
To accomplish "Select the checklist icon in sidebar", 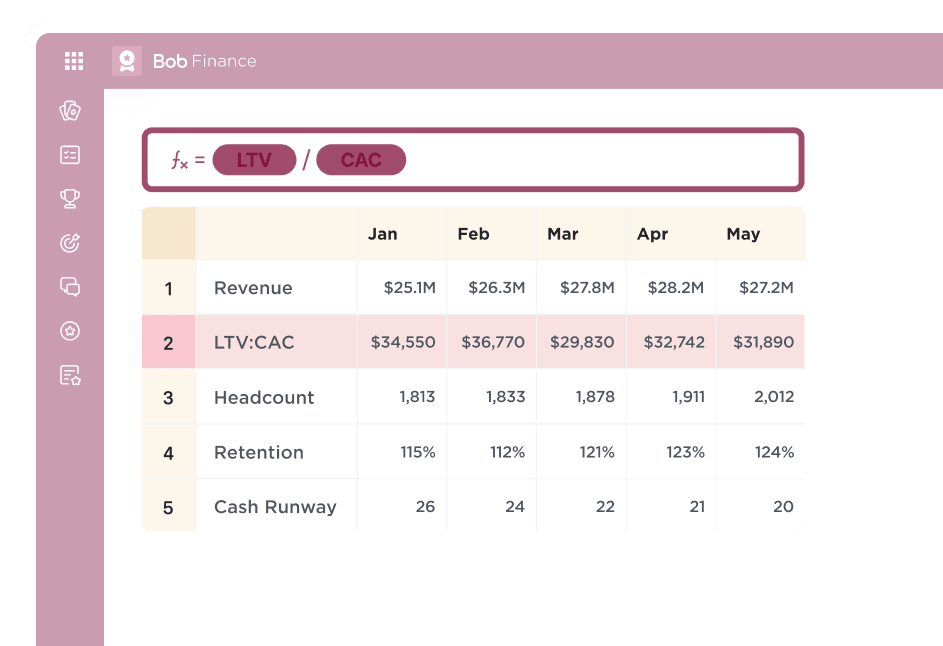I will coord(68,154).
